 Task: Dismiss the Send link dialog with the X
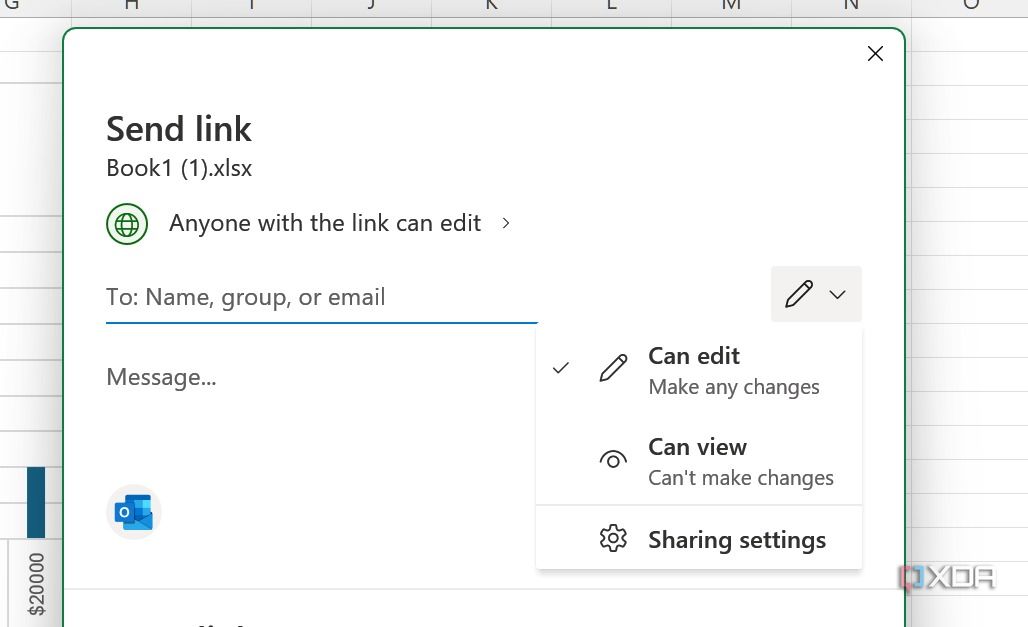point(875,53)
